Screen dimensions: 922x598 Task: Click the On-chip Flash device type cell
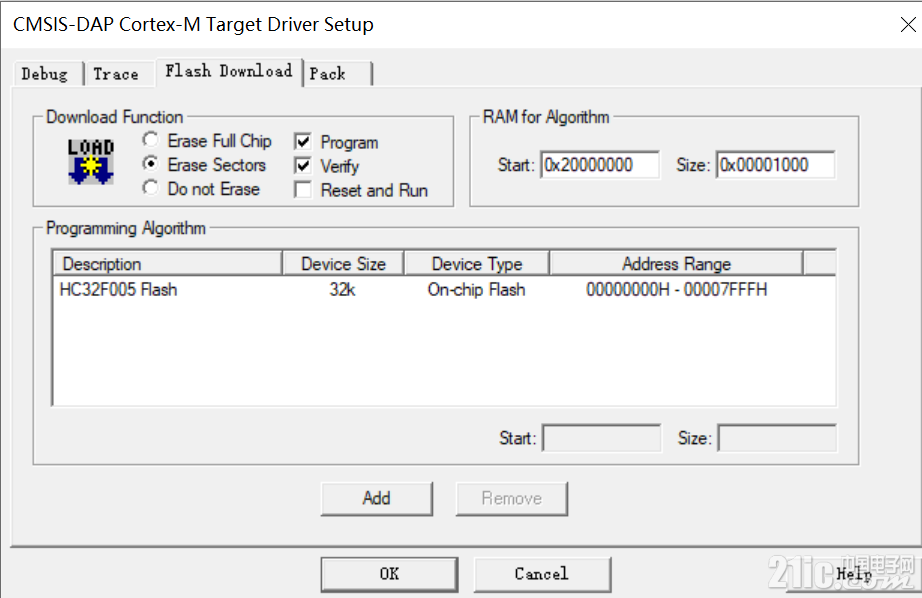pos(476,290)
